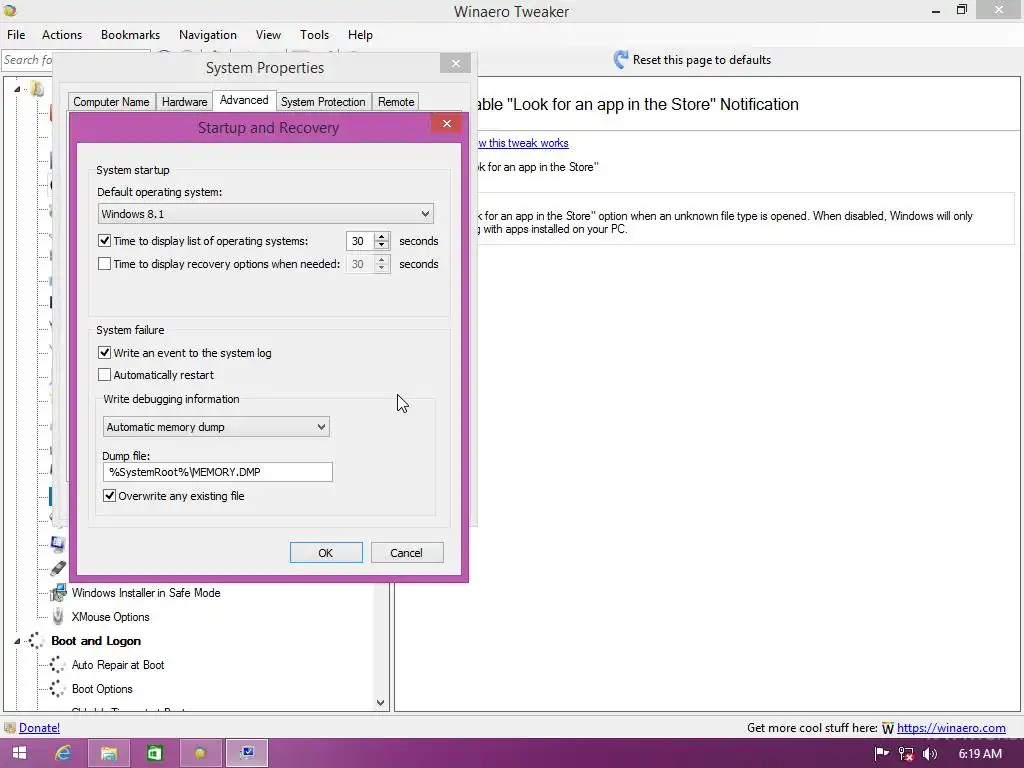Enable Time to display recovery options checkbox

104,264
